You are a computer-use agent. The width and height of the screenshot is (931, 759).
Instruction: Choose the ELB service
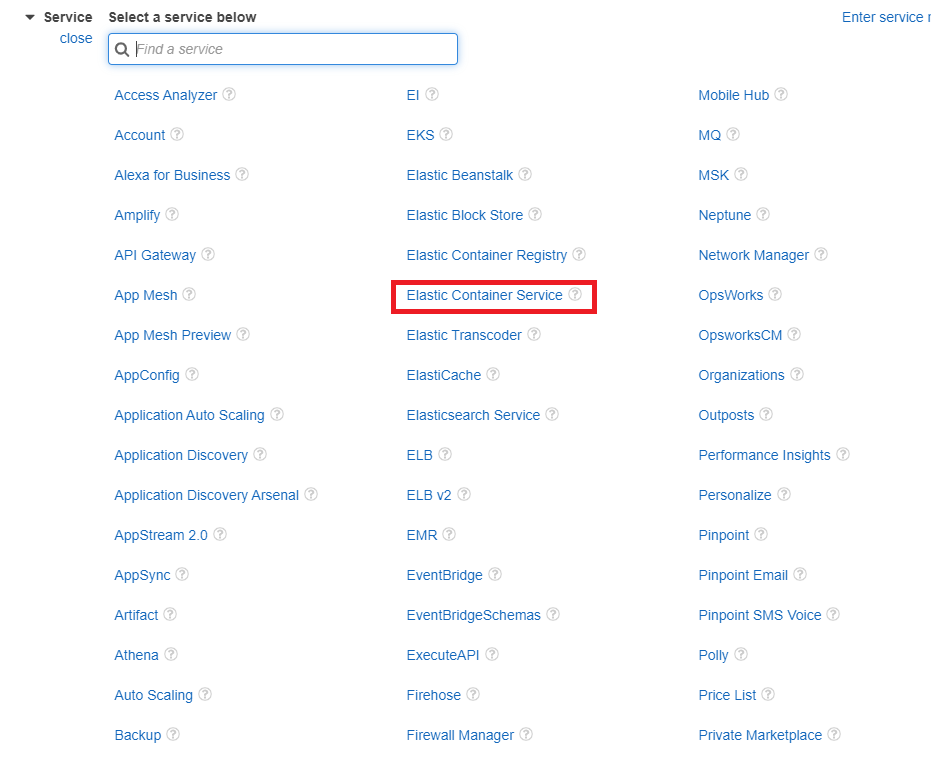(419, 455)
